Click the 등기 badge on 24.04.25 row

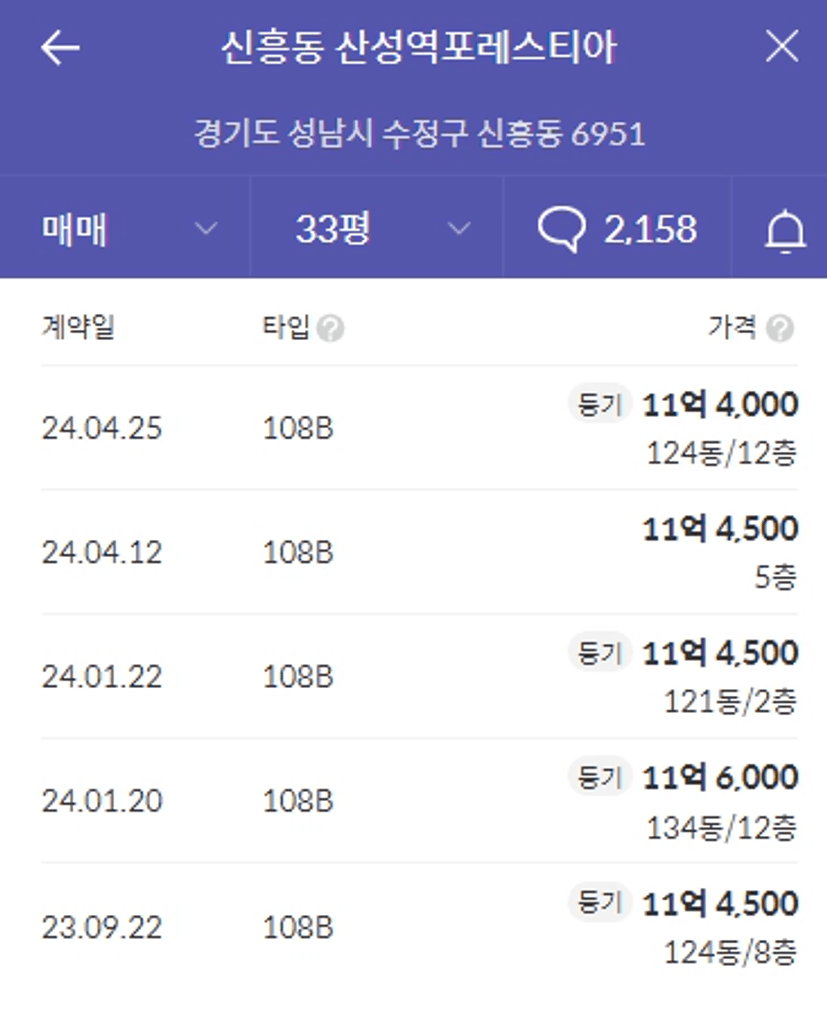(599, 404)
